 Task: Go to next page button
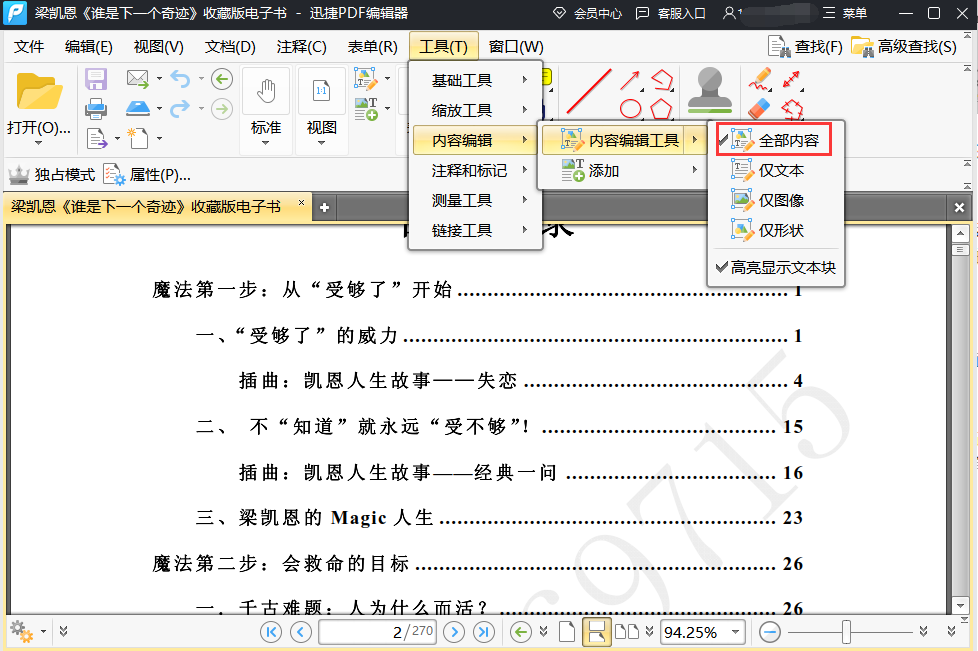[x=454, y=632]
